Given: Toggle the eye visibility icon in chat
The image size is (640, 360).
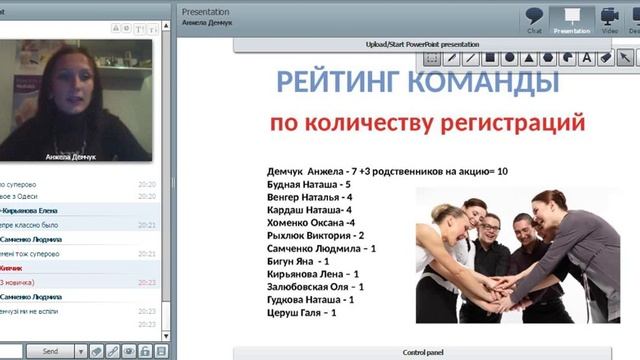Looking at the screenshot, I should click(129, 351).
